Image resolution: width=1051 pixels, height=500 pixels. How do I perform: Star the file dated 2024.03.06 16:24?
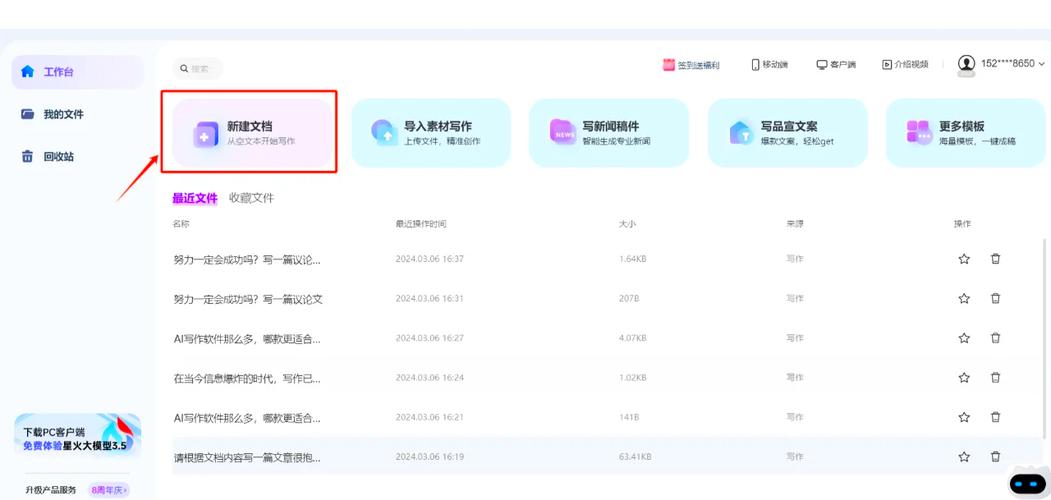pos(964,378)
